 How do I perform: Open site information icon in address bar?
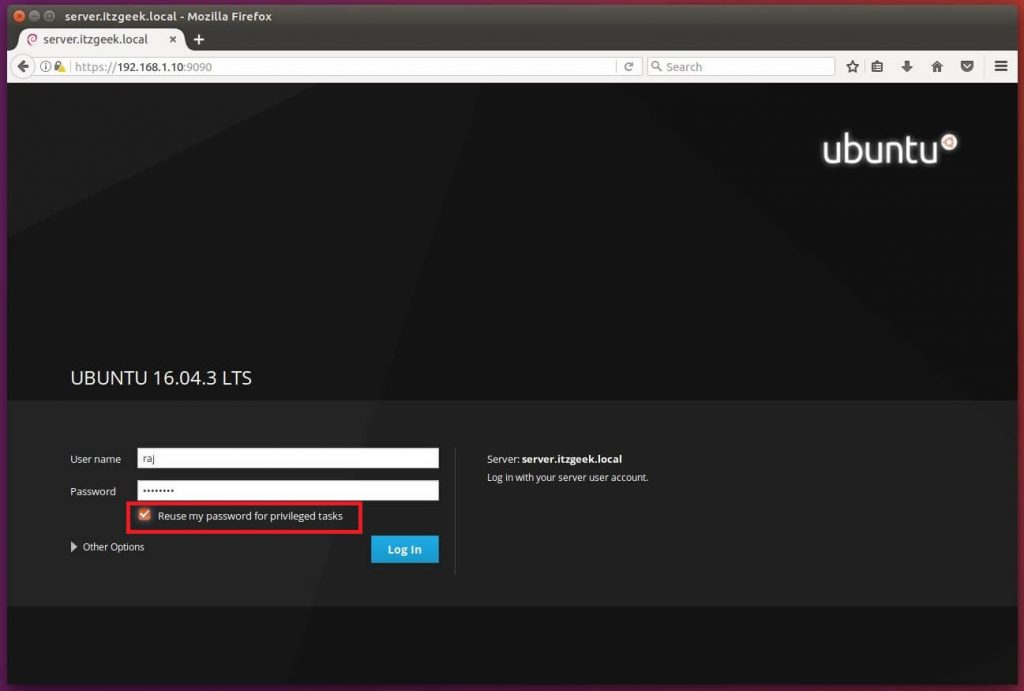pos(45,67)
